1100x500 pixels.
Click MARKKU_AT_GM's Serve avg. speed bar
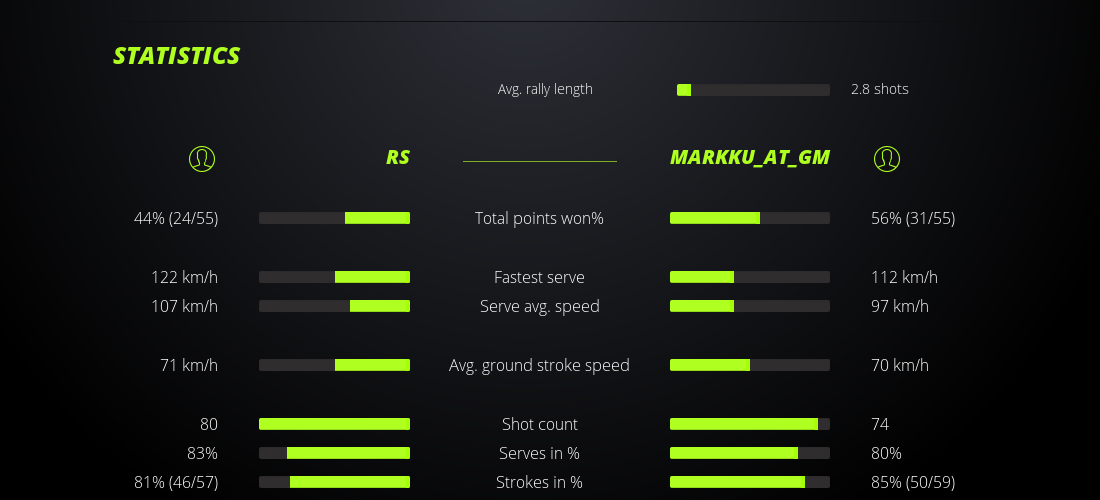[750, 306]
